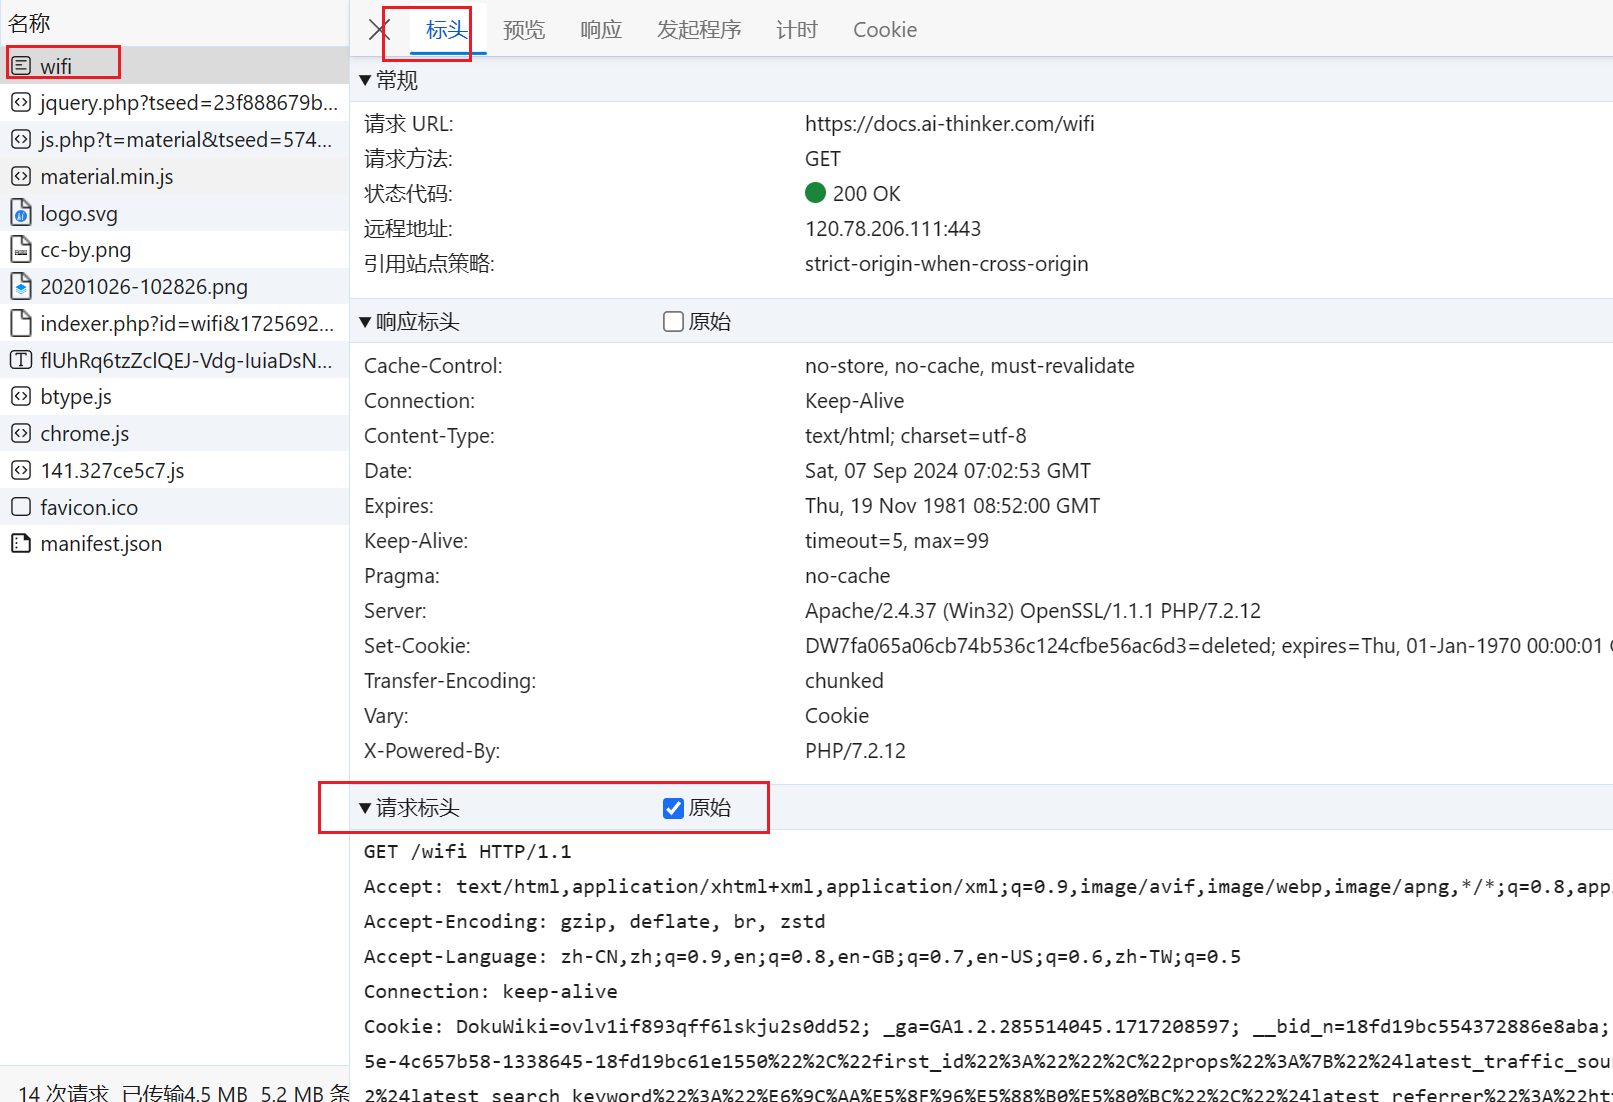Collapse the 常规 general section
This screenshot has width=1613, height=1102.
(365, 80)
